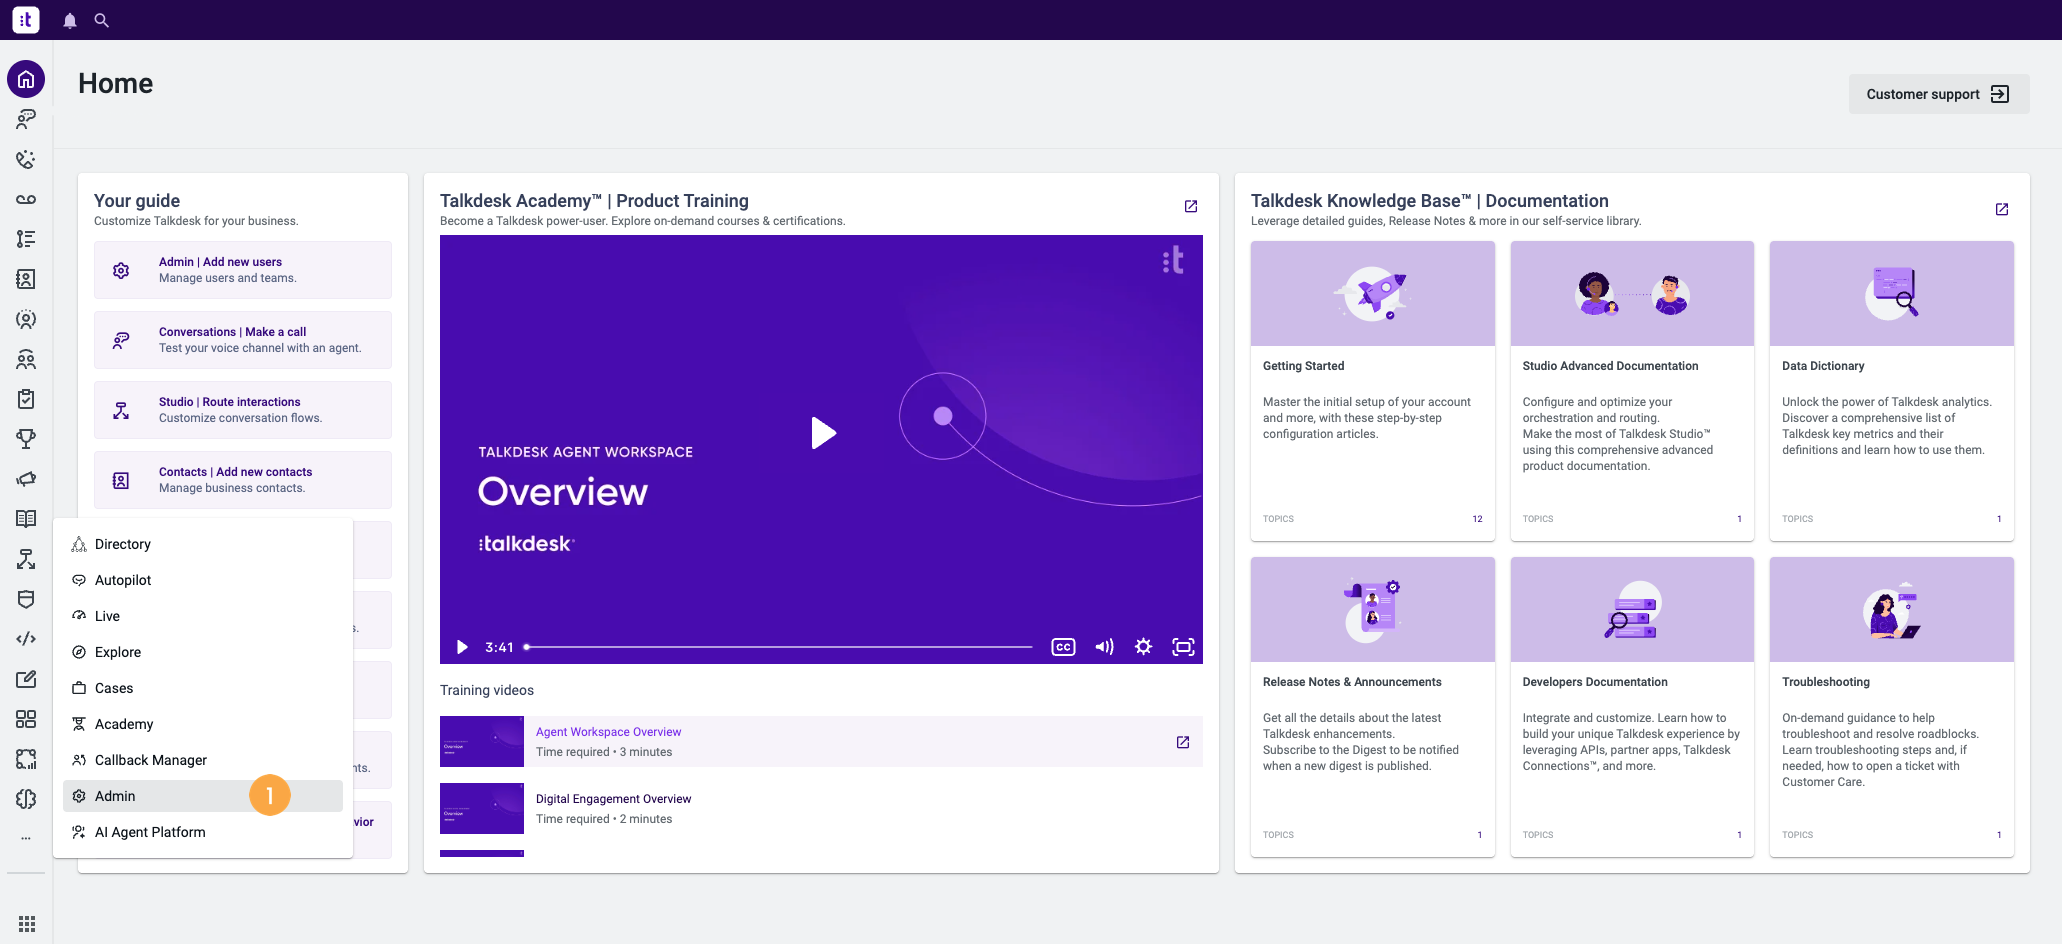The height and width of the screenshot is (944, 2062).
Task: Open the Agent Workspace Overview training link
Action: click(608, 732)
